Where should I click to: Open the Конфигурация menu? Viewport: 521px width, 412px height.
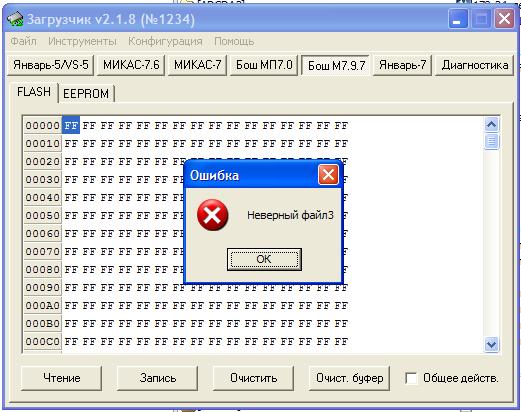click(x=165, y=41)
